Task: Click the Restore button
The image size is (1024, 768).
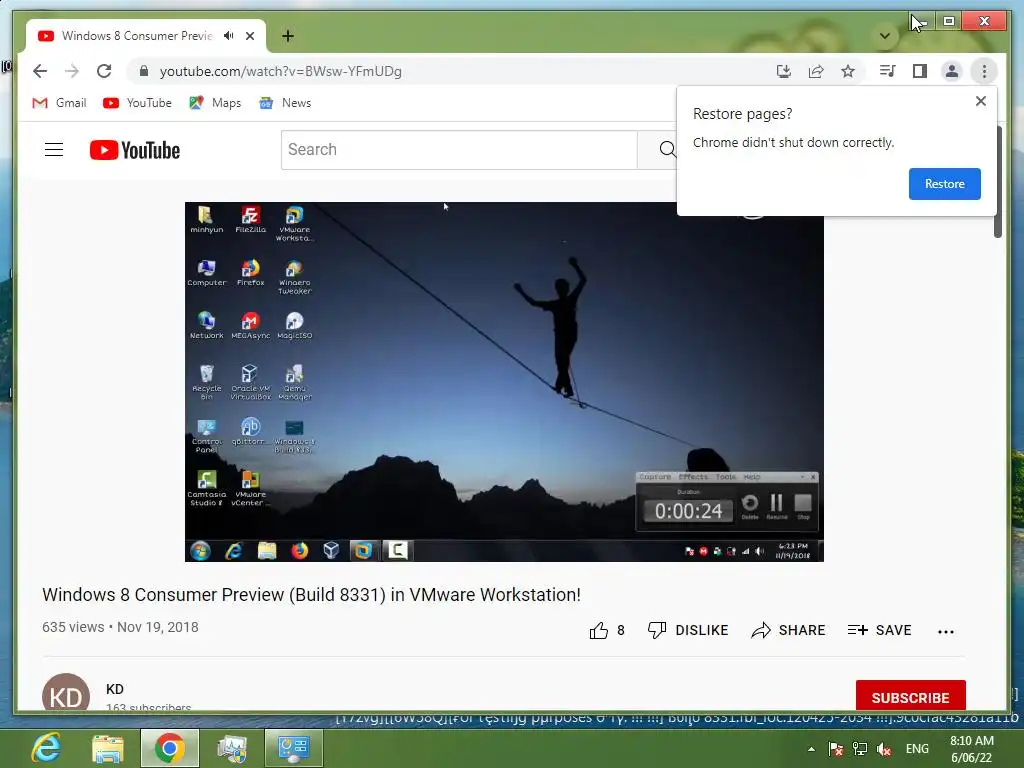Action: point(944,184)
